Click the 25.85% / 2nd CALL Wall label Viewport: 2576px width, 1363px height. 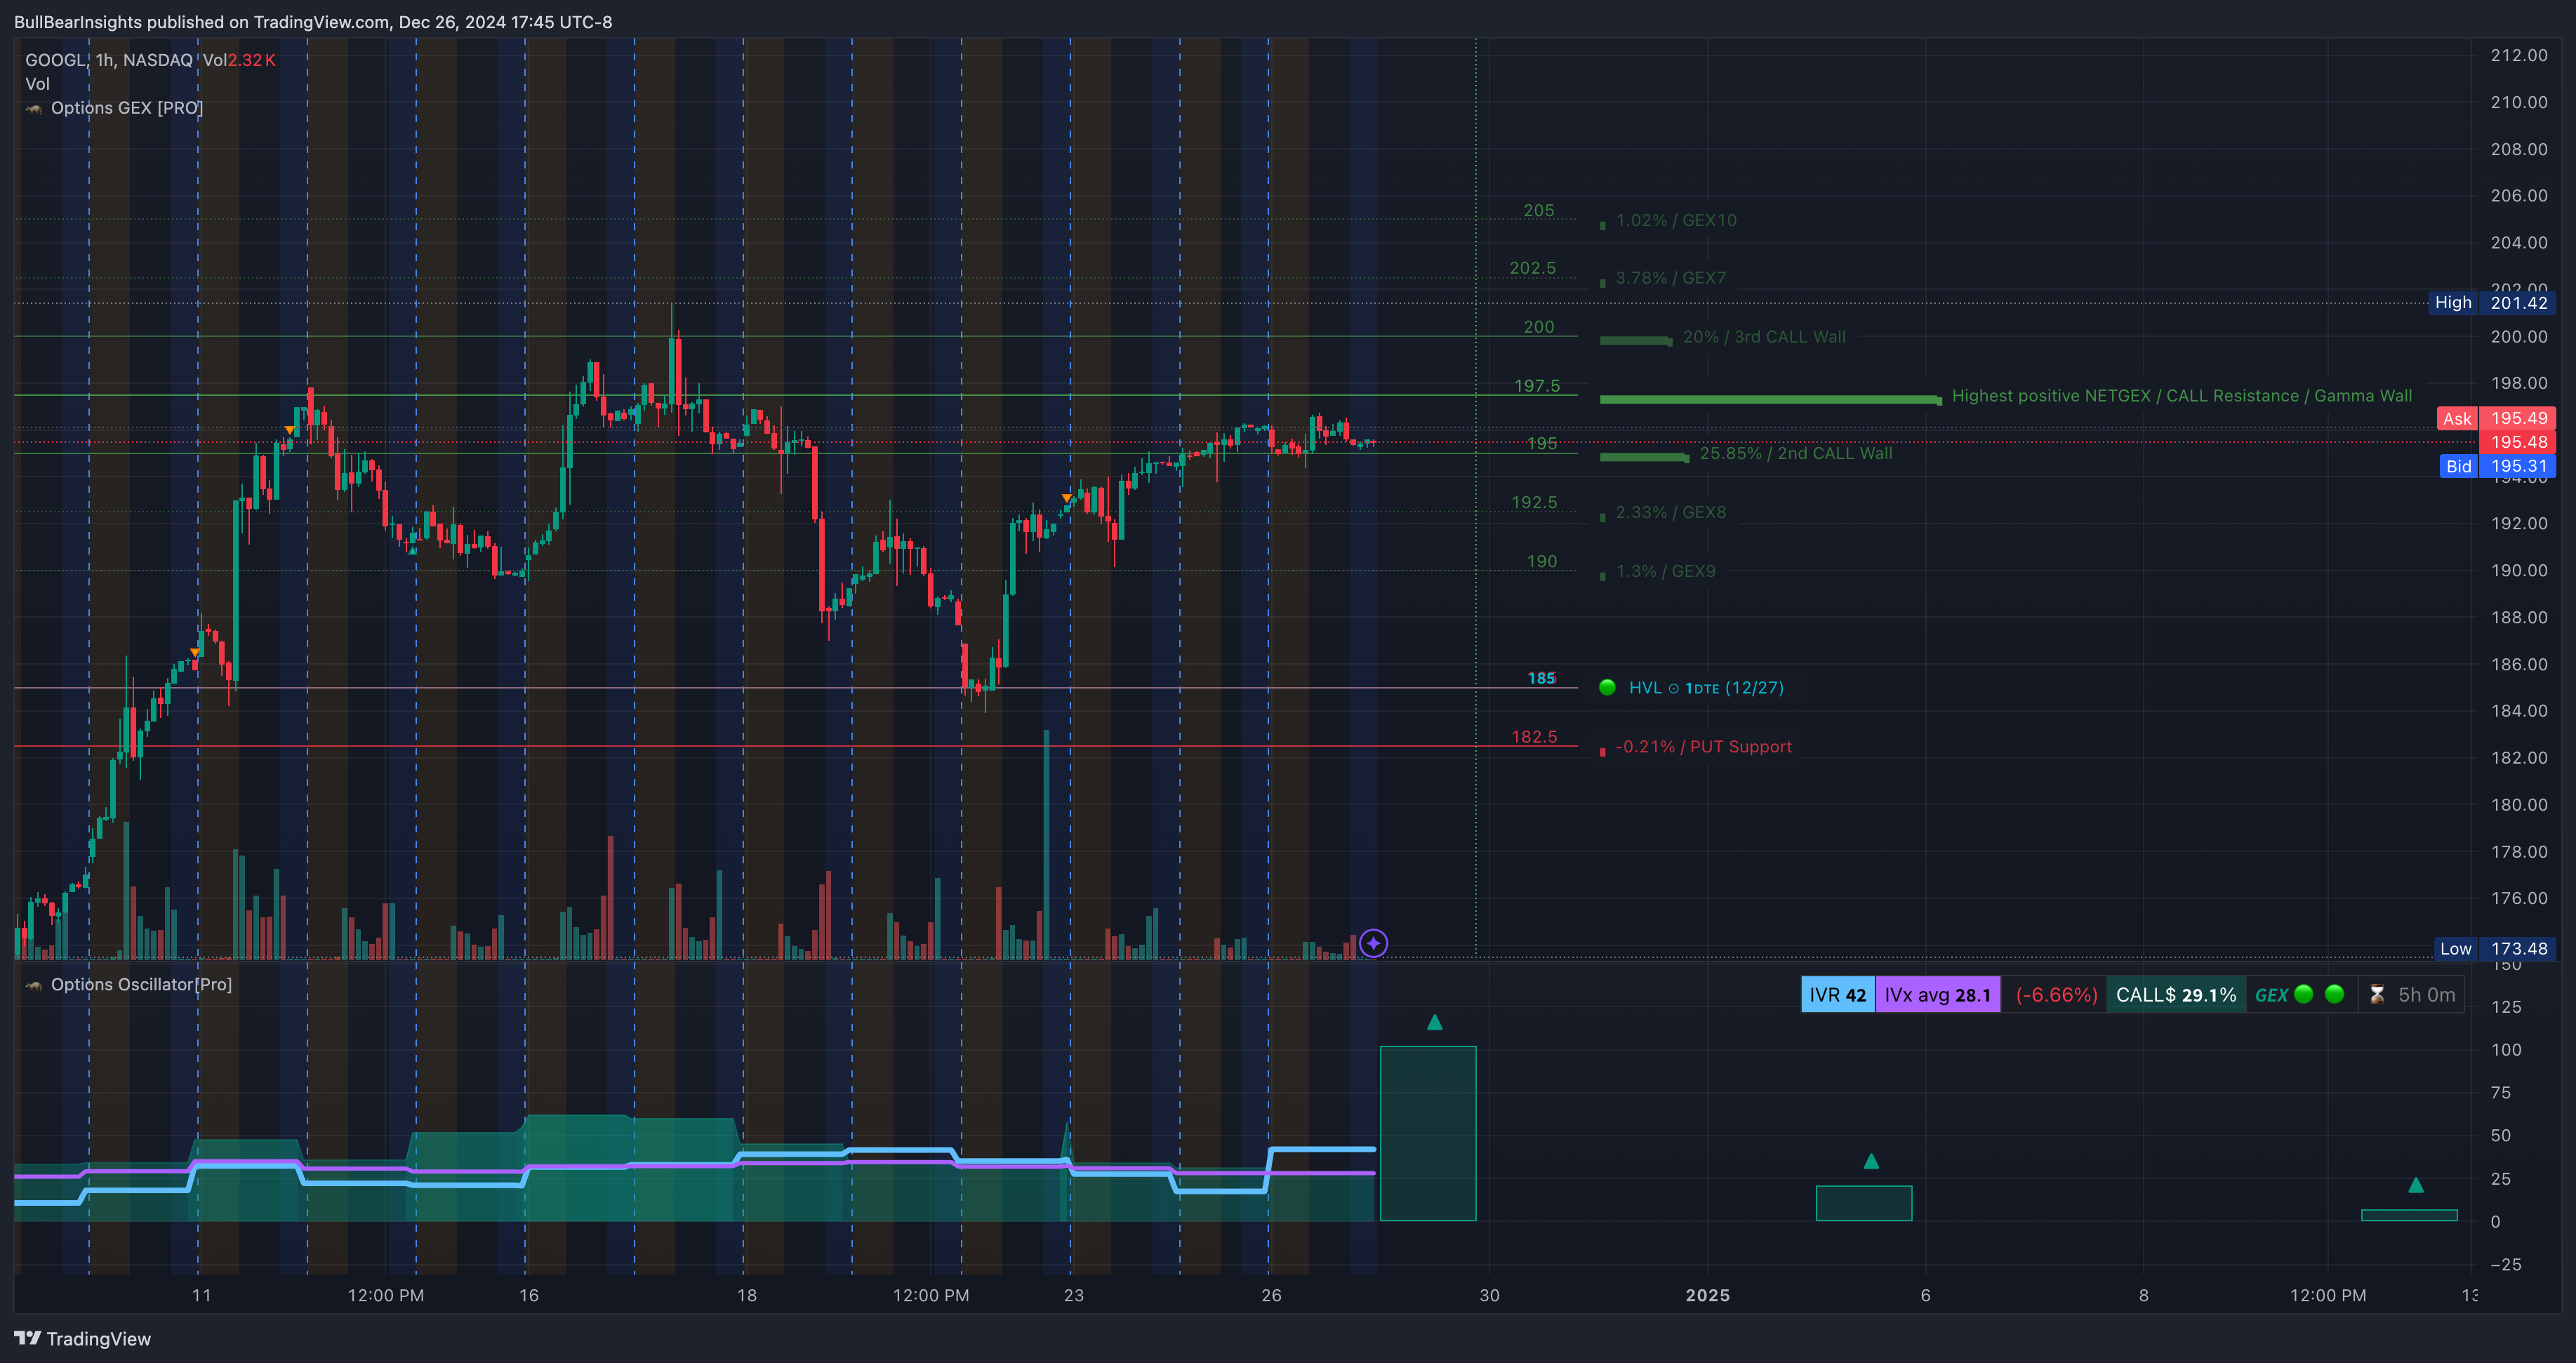click(1796, 453)
